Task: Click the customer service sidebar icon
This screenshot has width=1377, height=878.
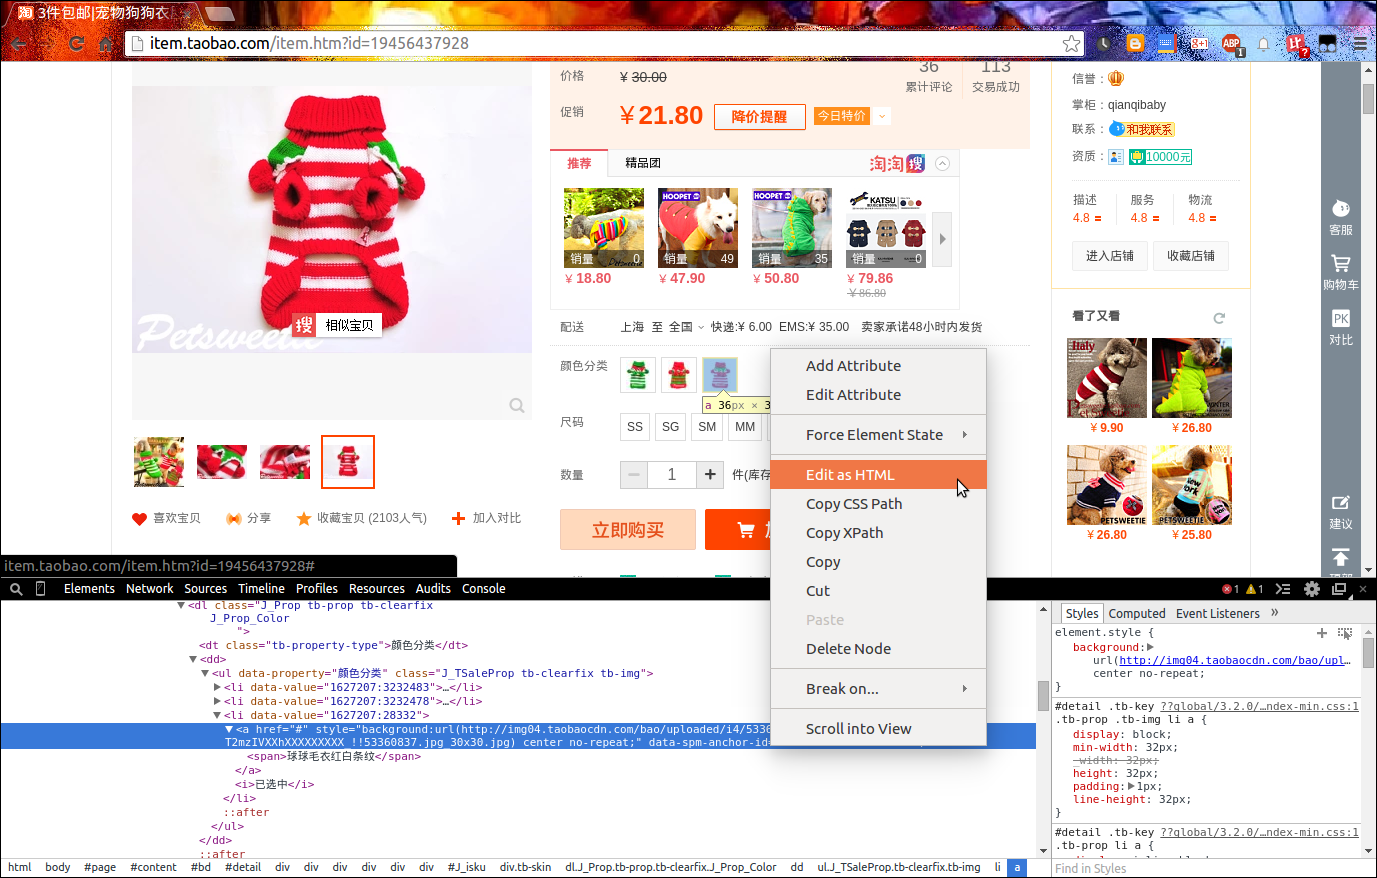Action: tap(1341, 208)
